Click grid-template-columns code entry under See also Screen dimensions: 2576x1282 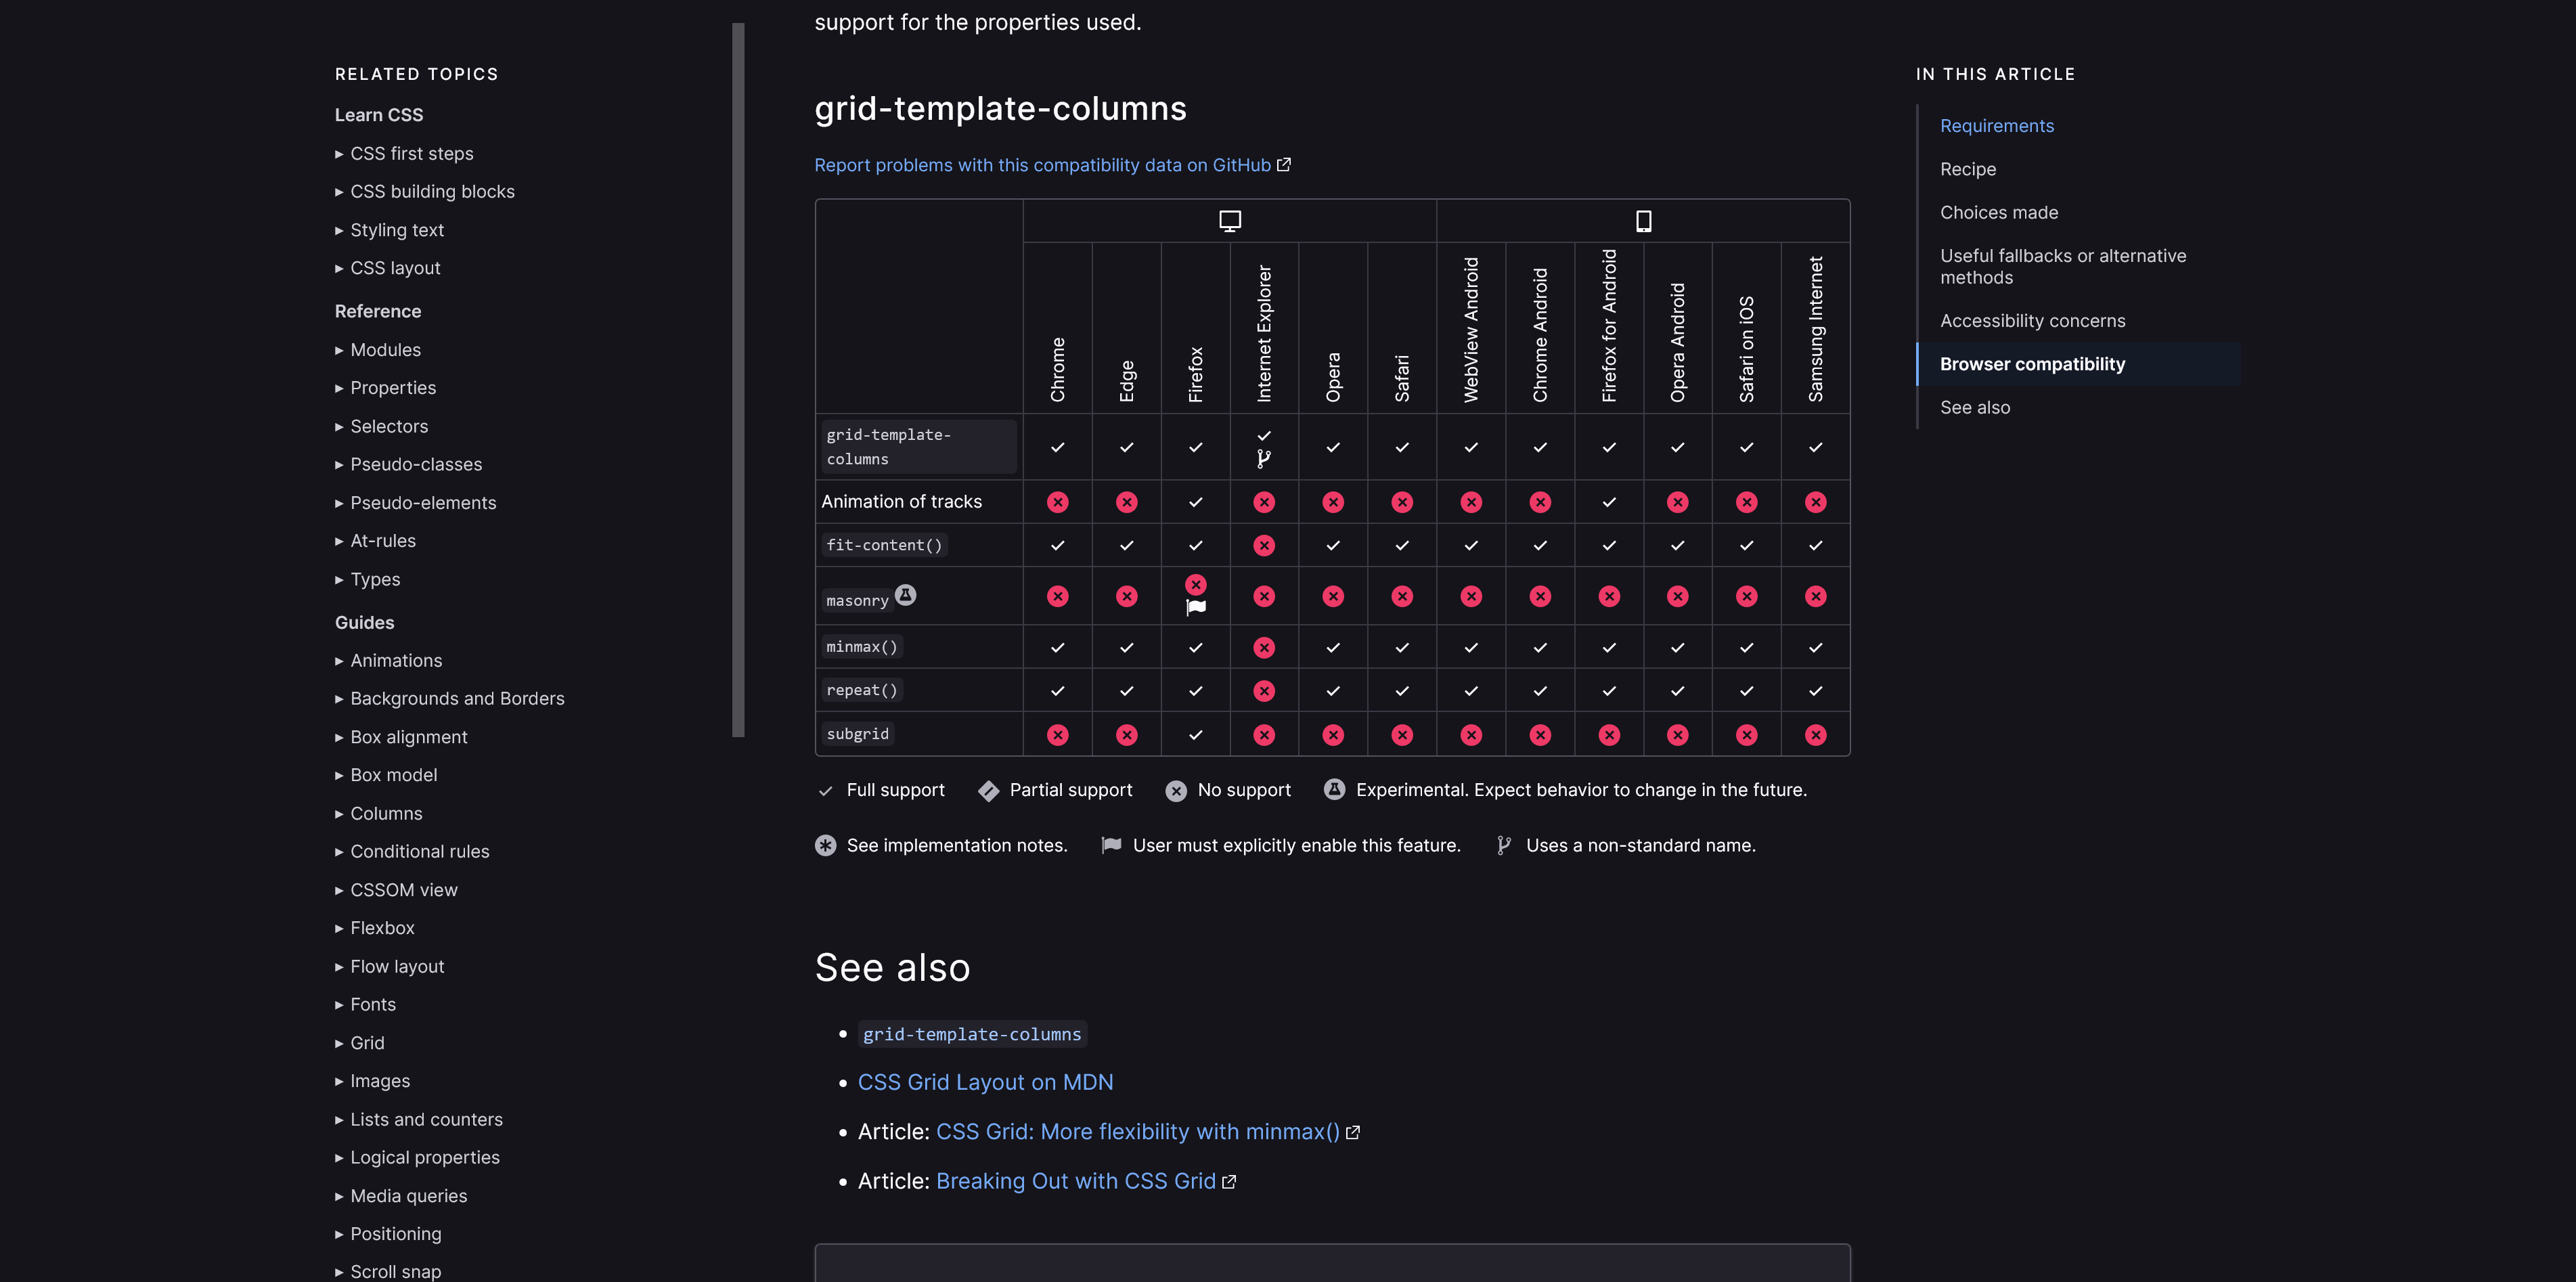click(971, 1034)
